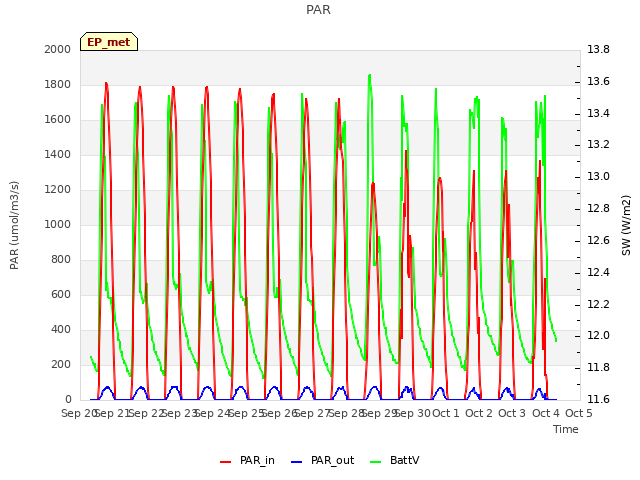The width and height of the screenshot is (640, 480).
Task: Click the 600 left axis tick
Action: [61, 294]
